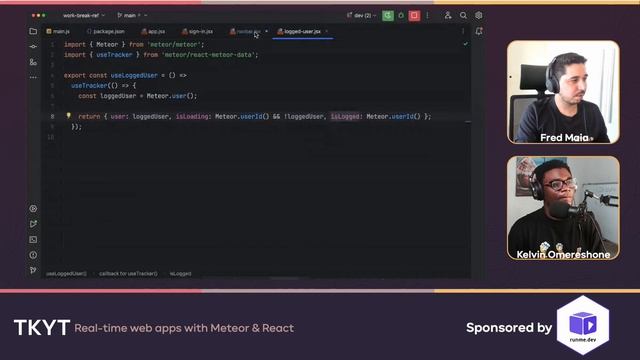Open the Run tool window

tap(33, 224)
